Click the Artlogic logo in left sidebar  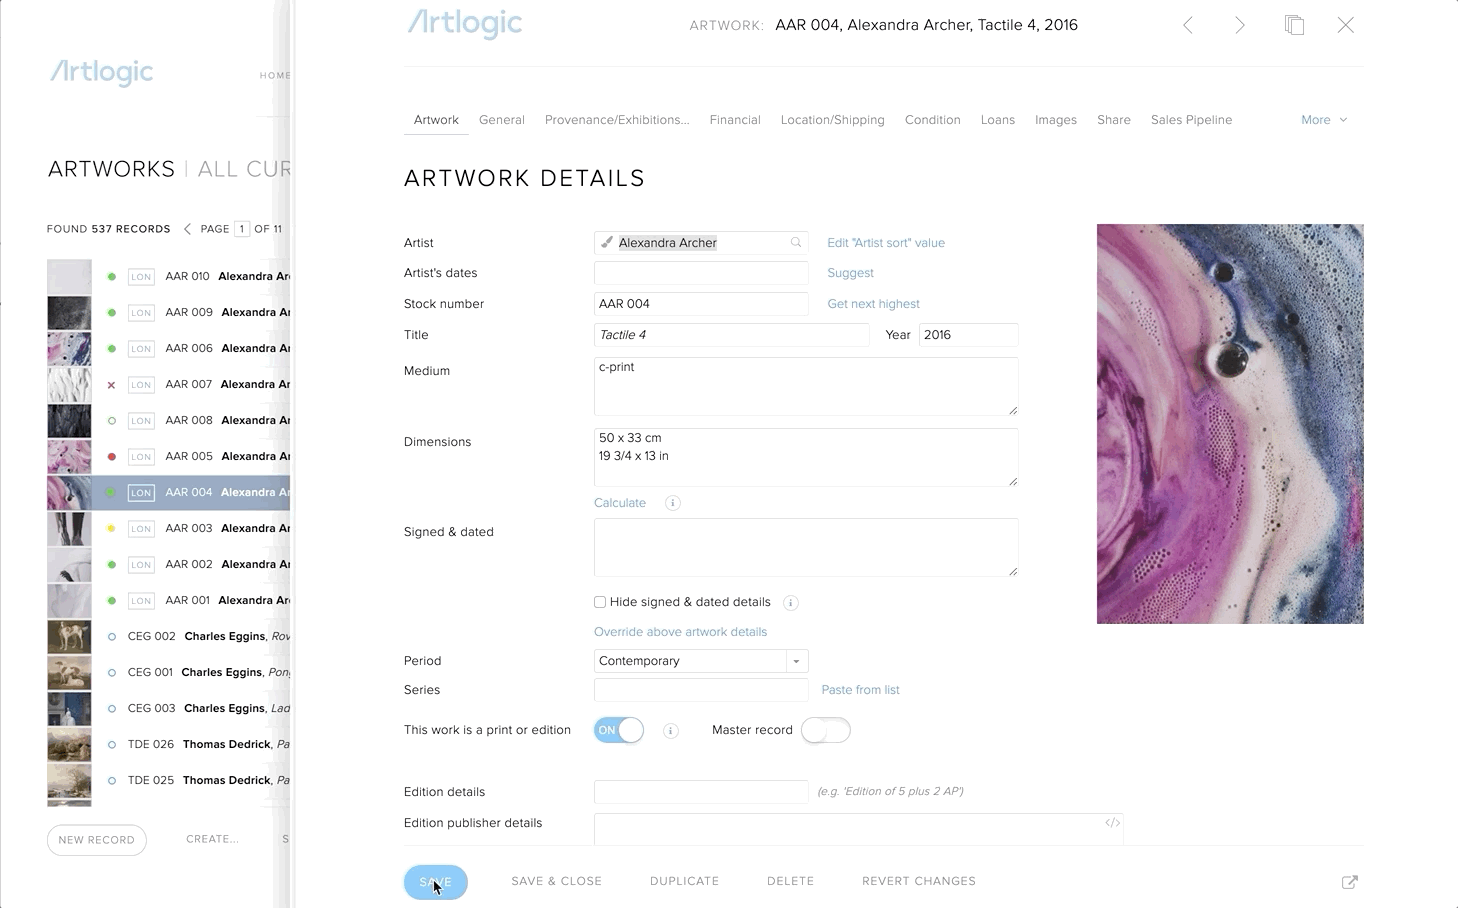102,72
